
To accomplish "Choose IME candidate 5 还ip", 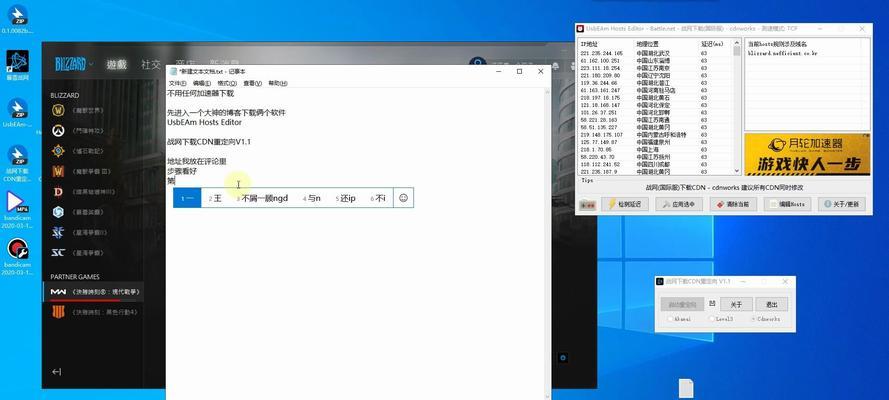I will 346,198.
